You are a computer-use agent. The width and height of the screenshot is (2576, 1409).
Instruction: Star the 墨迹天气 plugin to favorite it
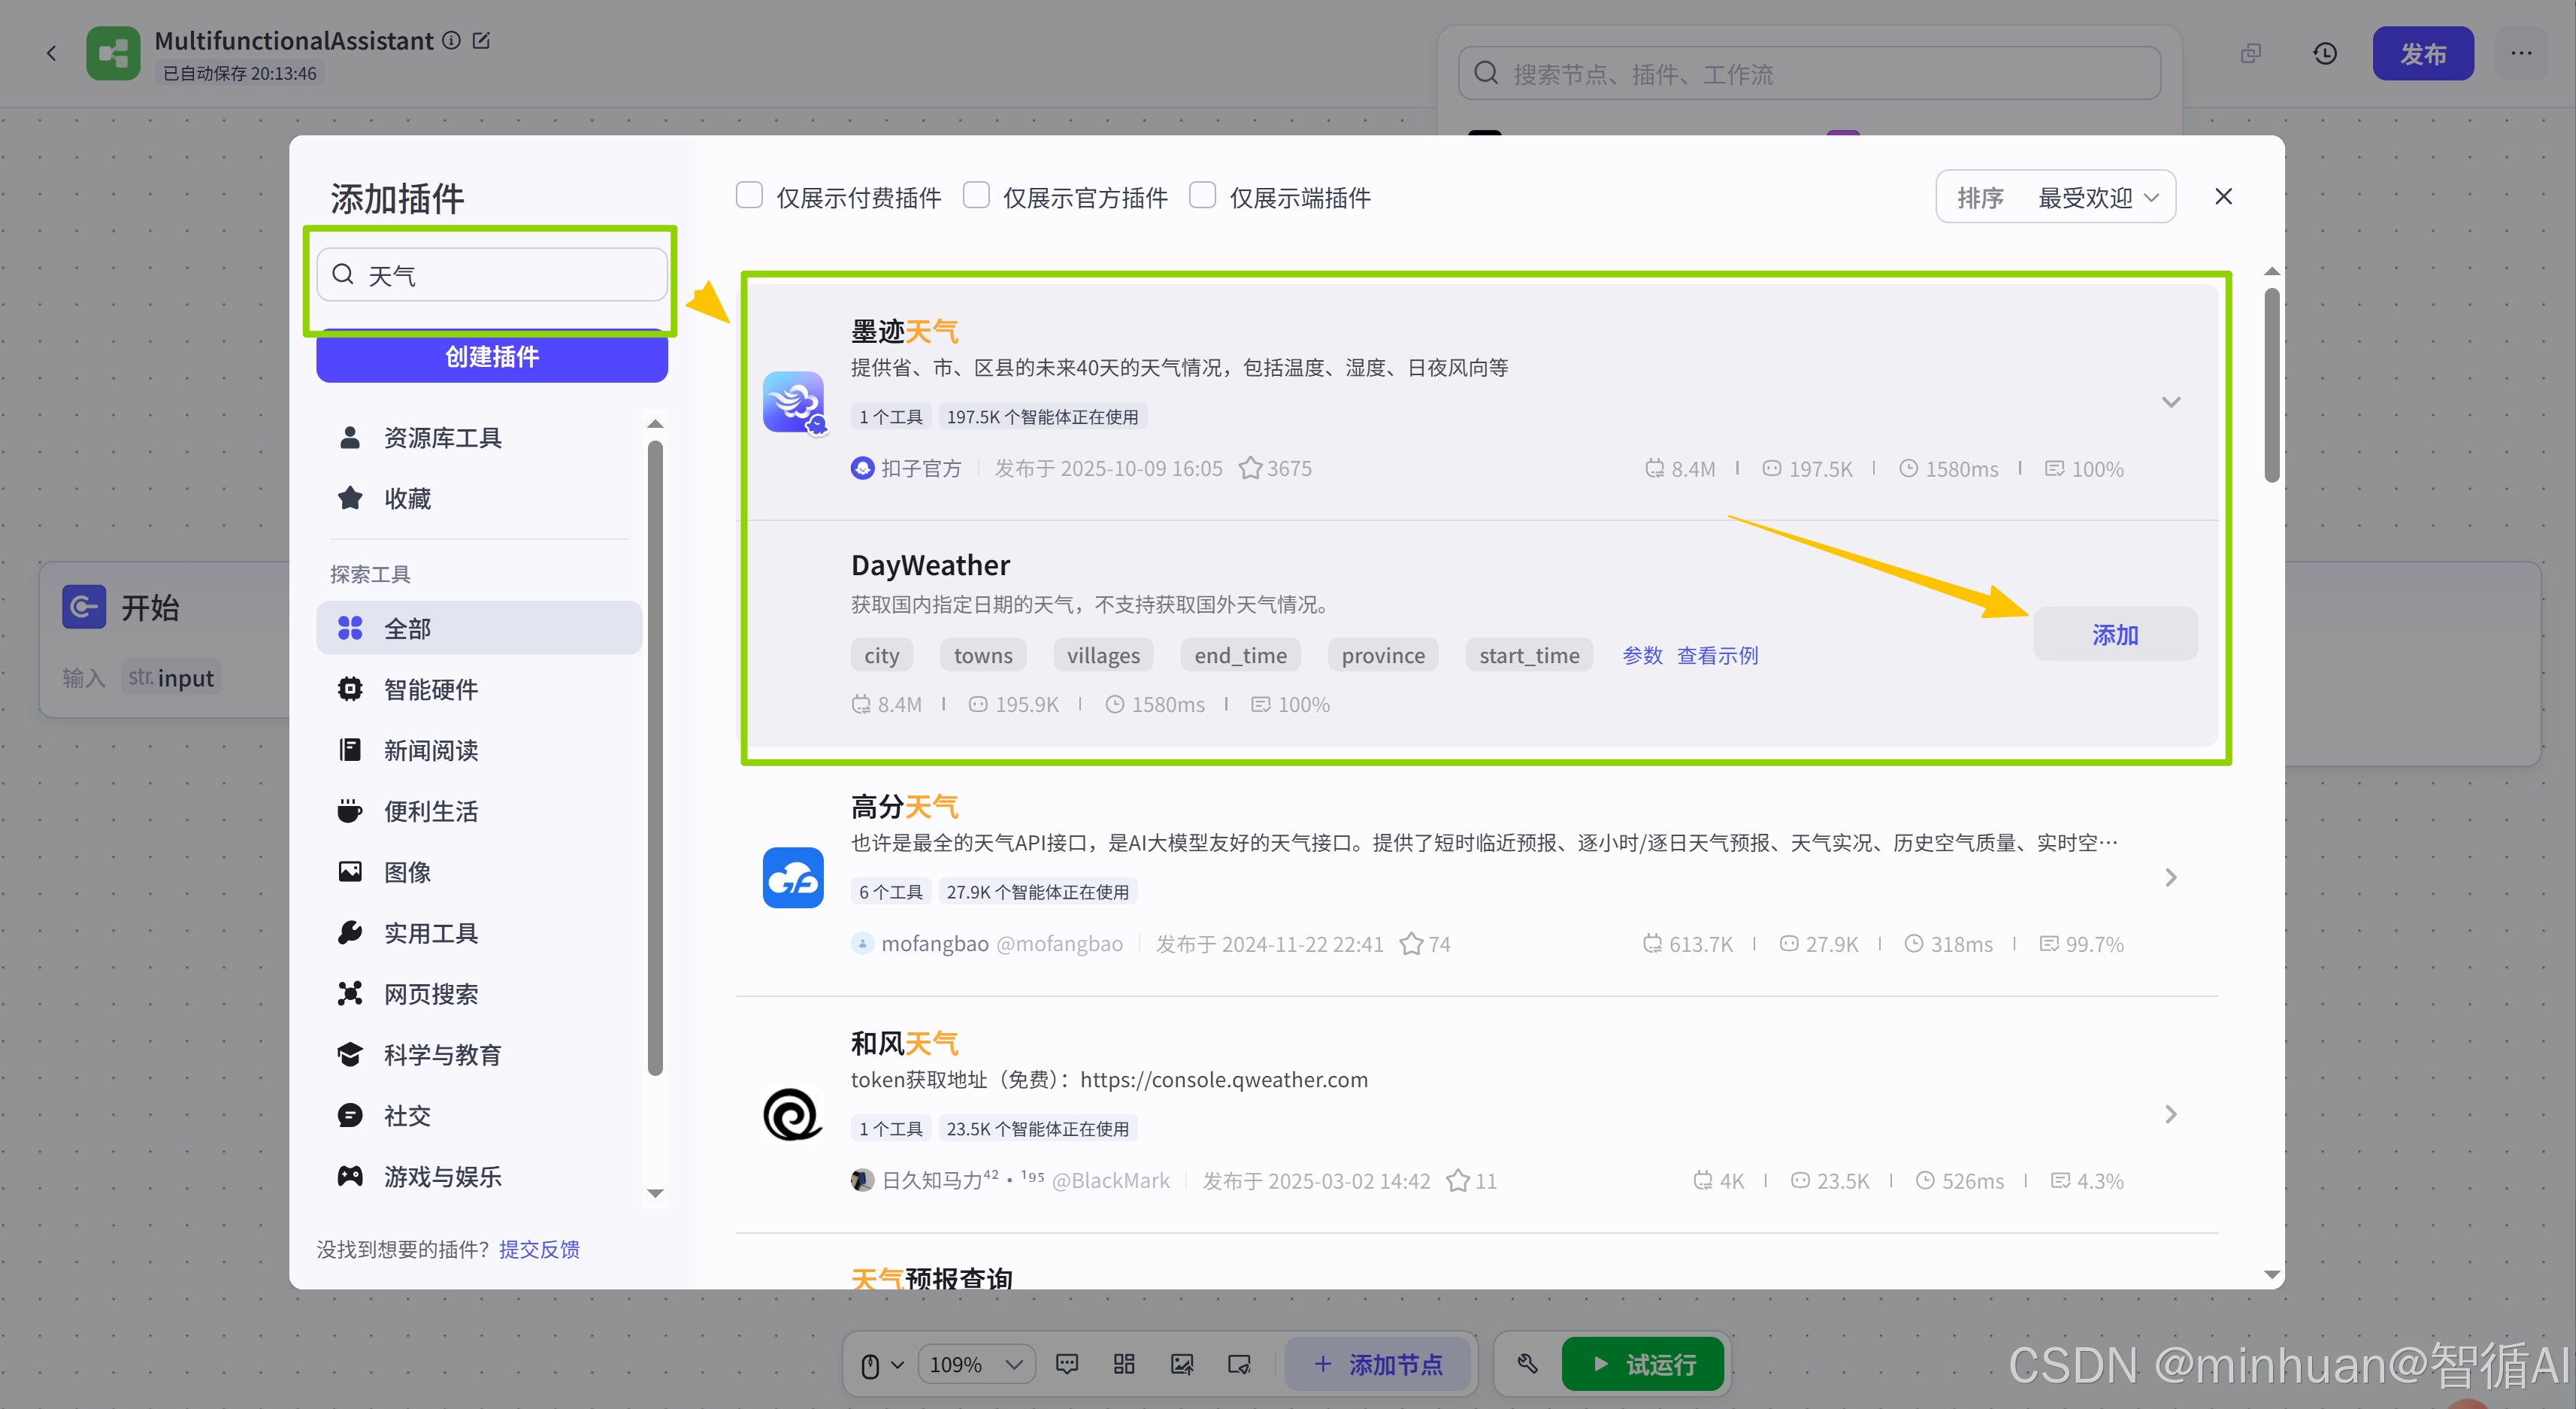(x=1250, y=468)
